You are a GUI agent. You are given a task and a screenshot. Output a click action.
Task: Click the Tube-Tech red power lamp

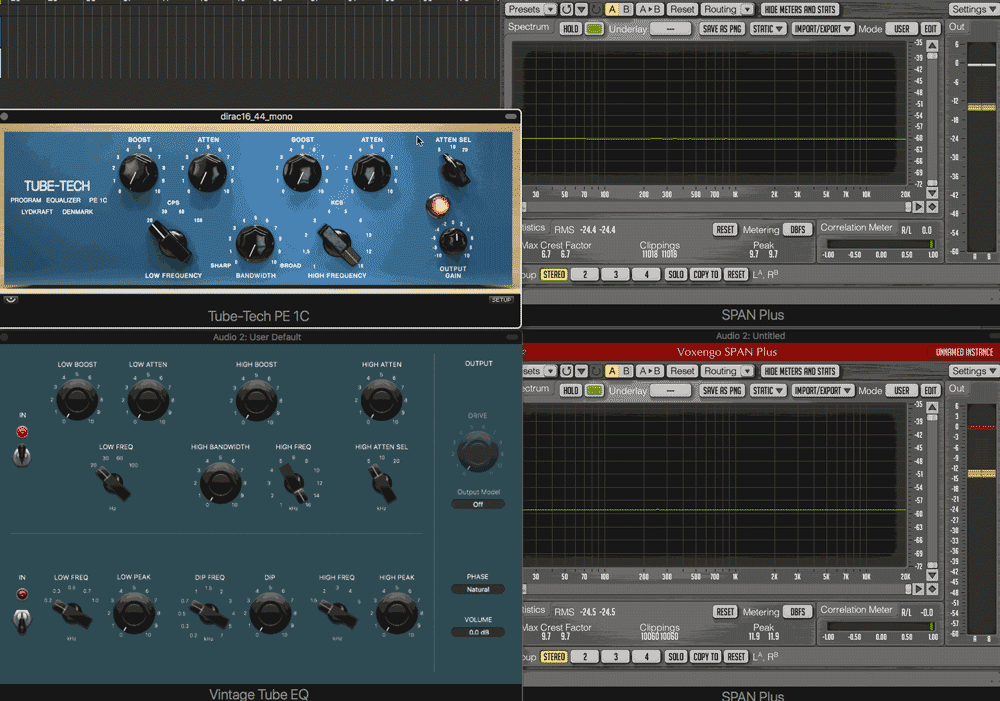[439, 205]
